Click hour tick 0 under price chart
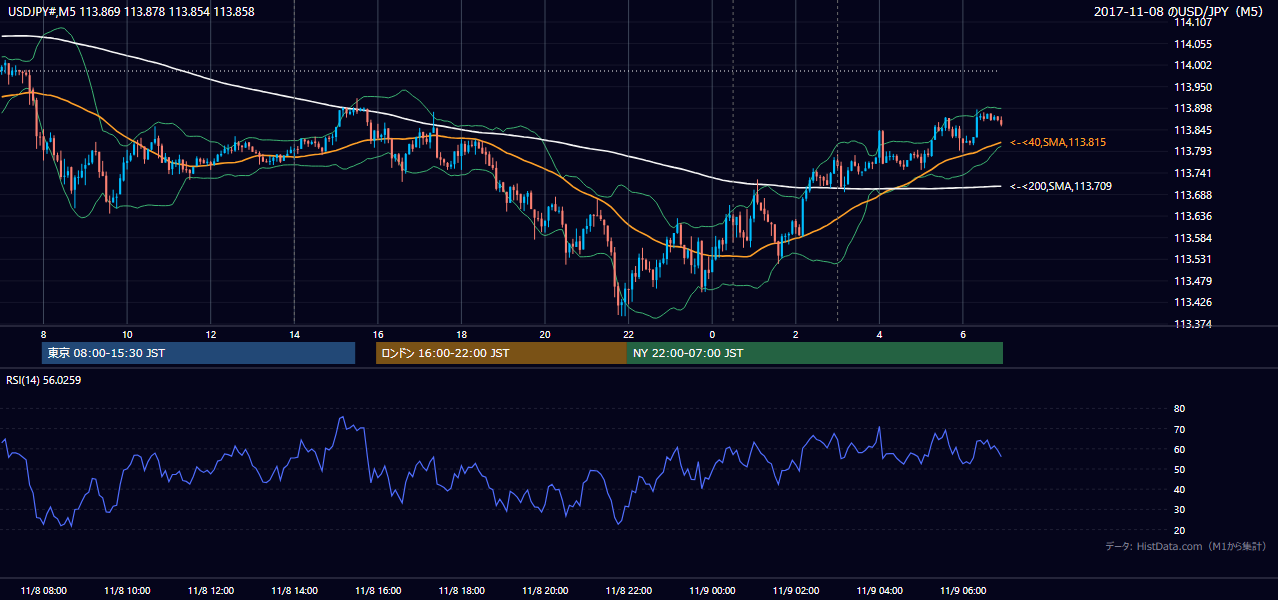The image size is (1278, 600). [712, 334]
